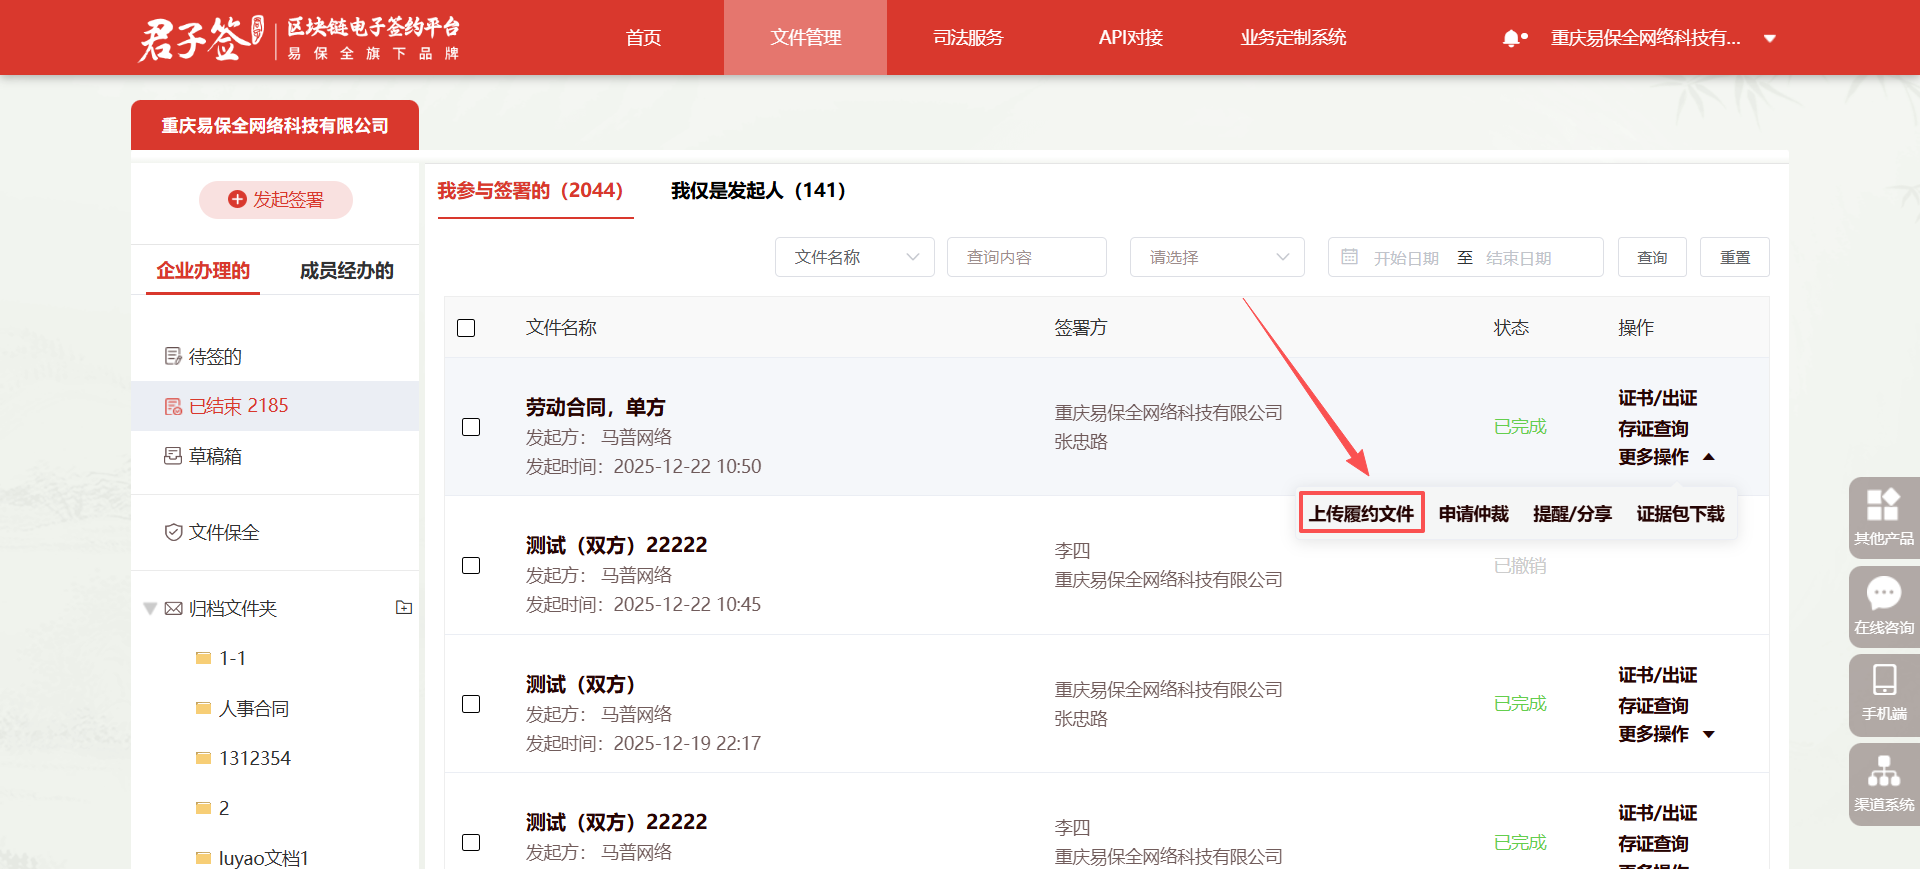Click the 发起签署 button

coord(276,200)
